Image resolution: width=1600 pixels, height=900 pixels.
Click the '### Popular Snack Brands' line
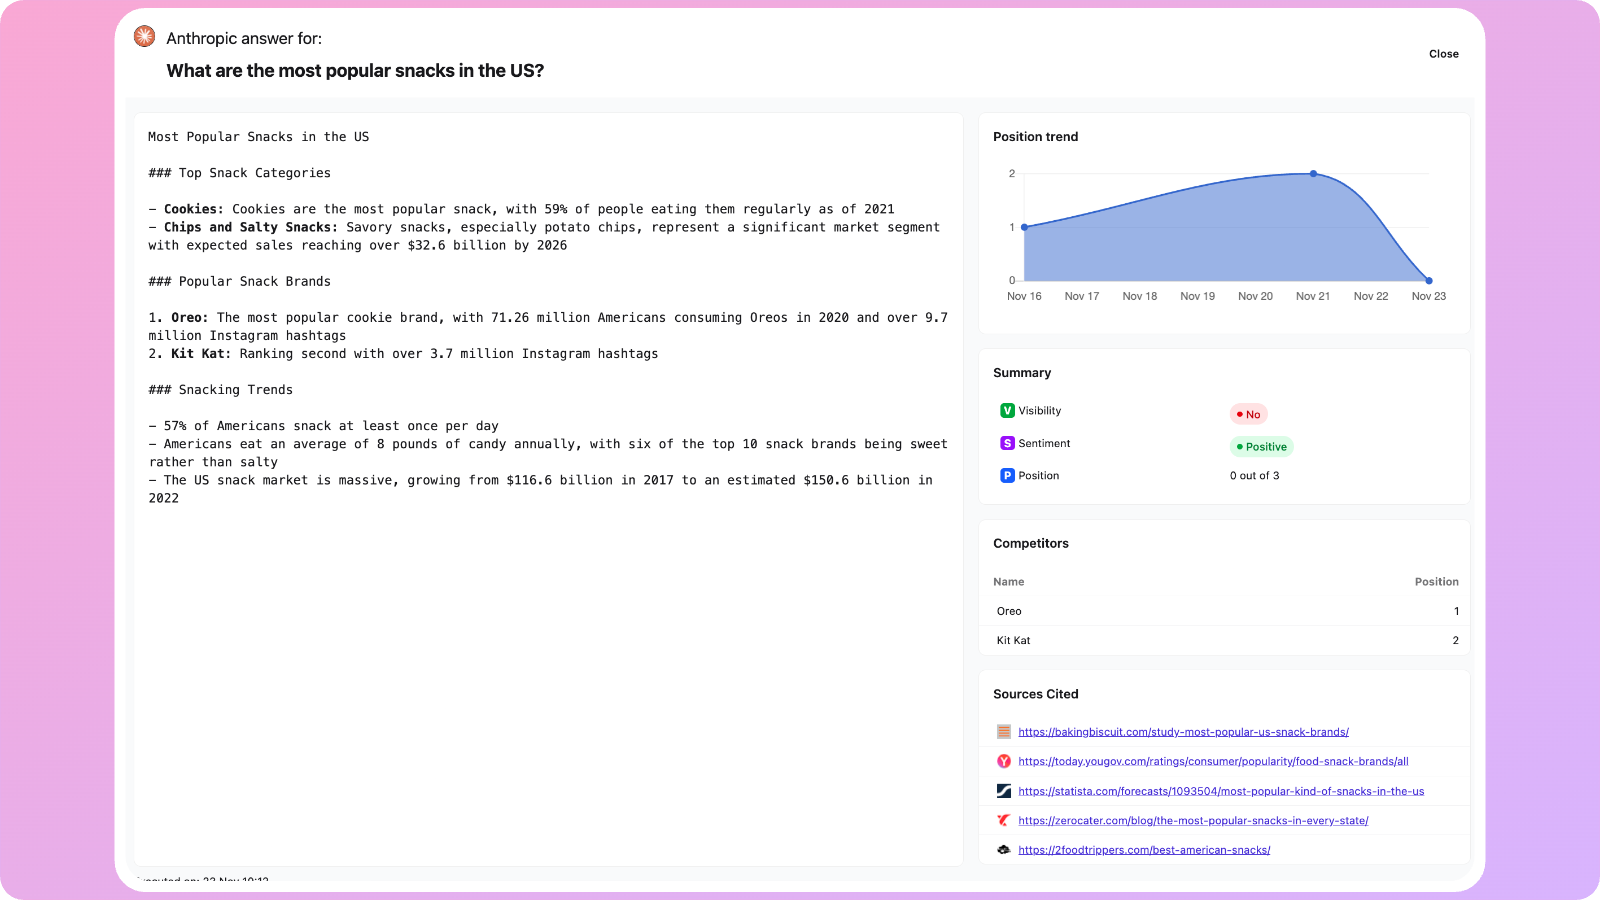(x=239, y=282)
